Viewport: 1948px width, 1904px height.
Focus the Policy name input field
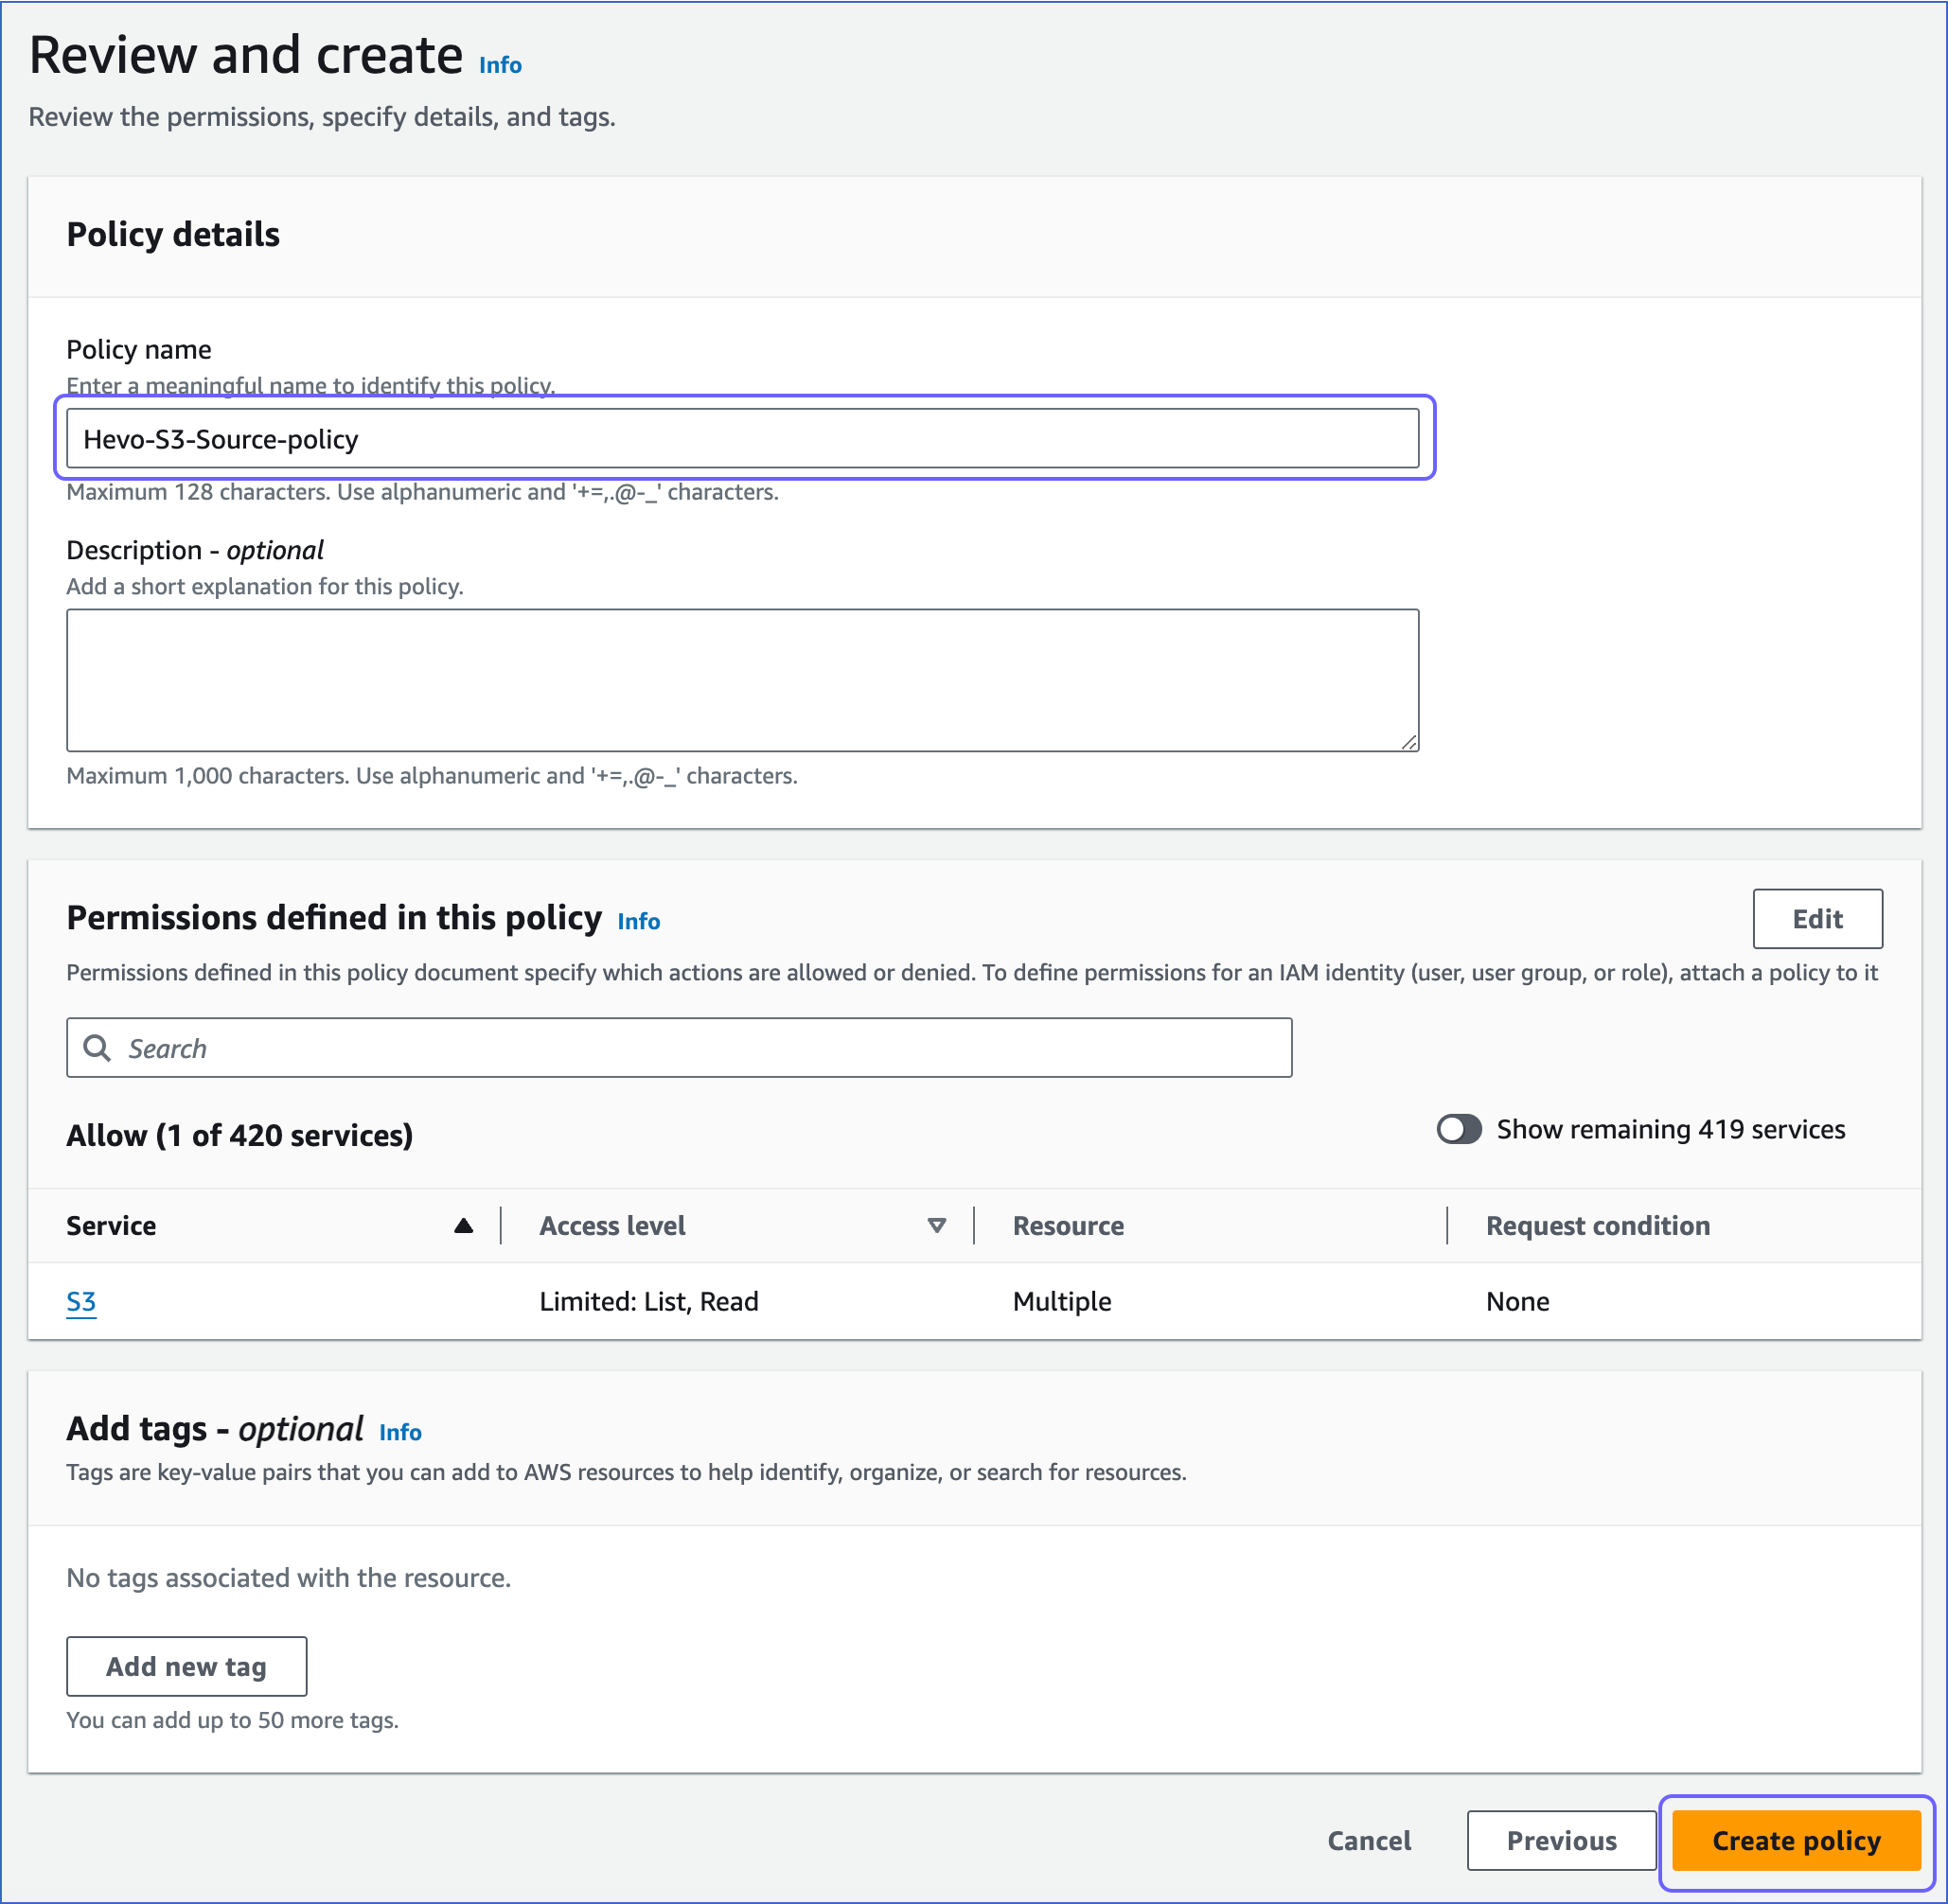tap(742, 438)
